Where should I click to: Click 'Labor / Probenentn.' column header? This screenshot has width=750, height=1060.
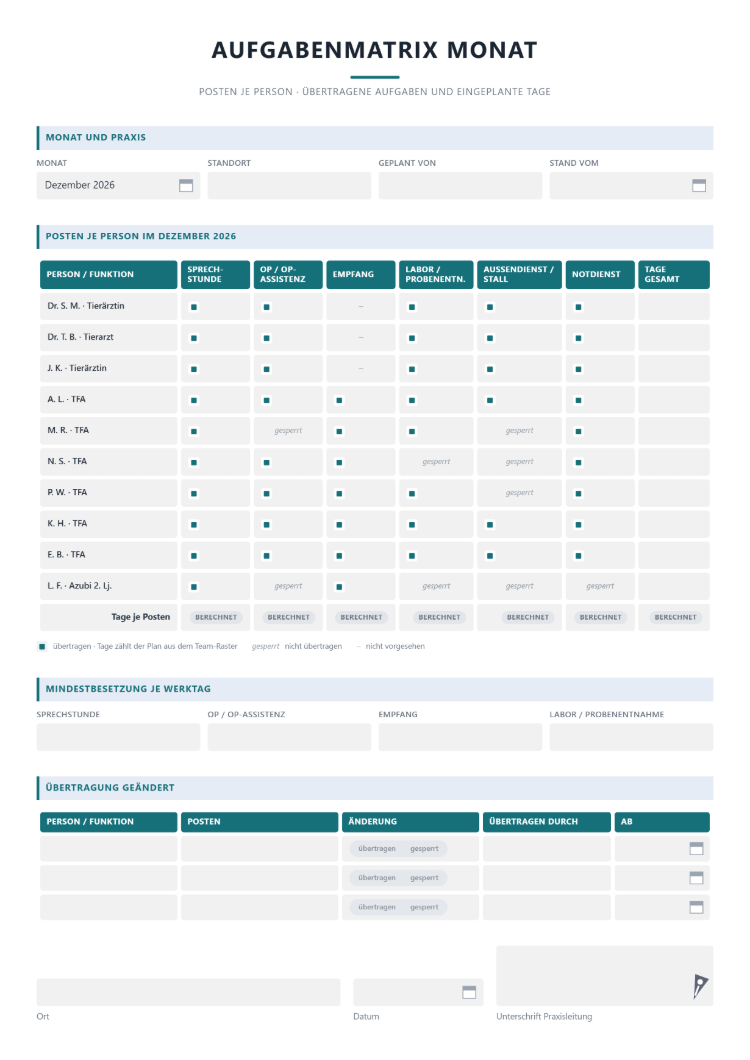[436, 274]
